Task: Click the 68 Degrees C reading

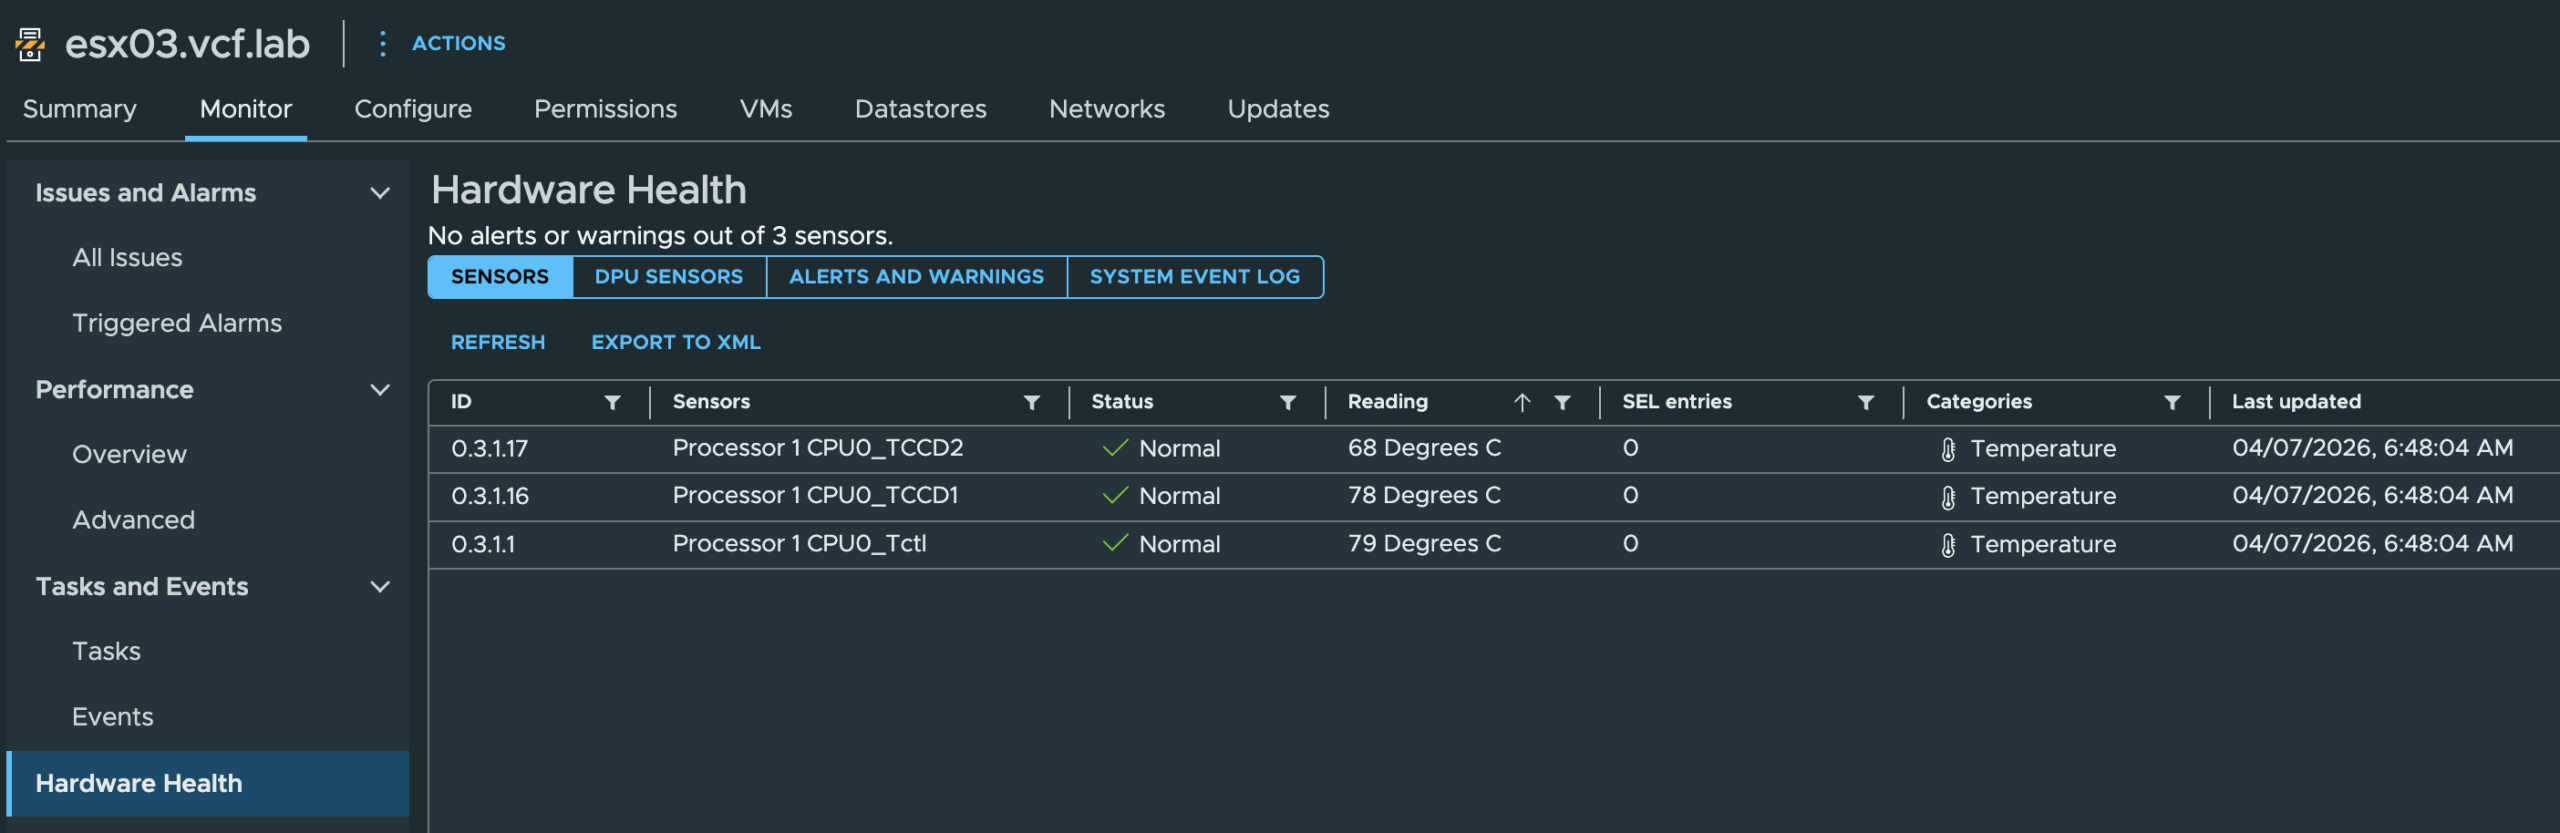Action: pos(1424,448)
